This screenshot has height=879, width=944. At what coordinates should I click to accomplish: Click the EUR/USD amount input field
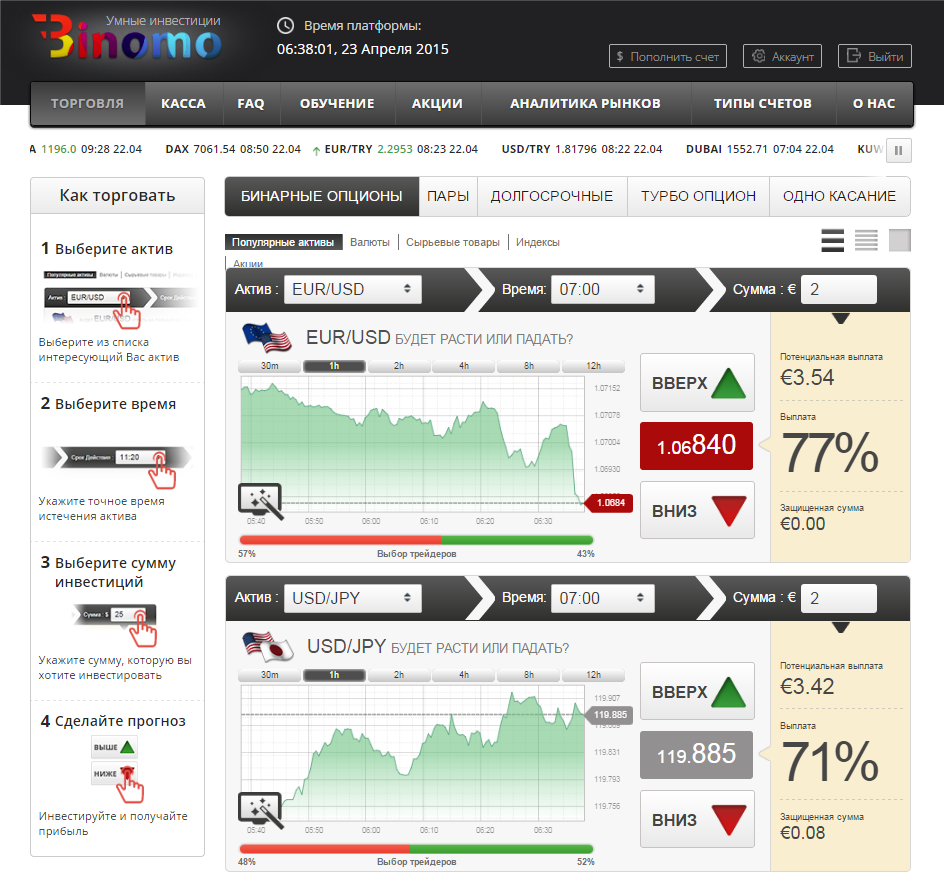pyautogui.click(x=839, y=290)
